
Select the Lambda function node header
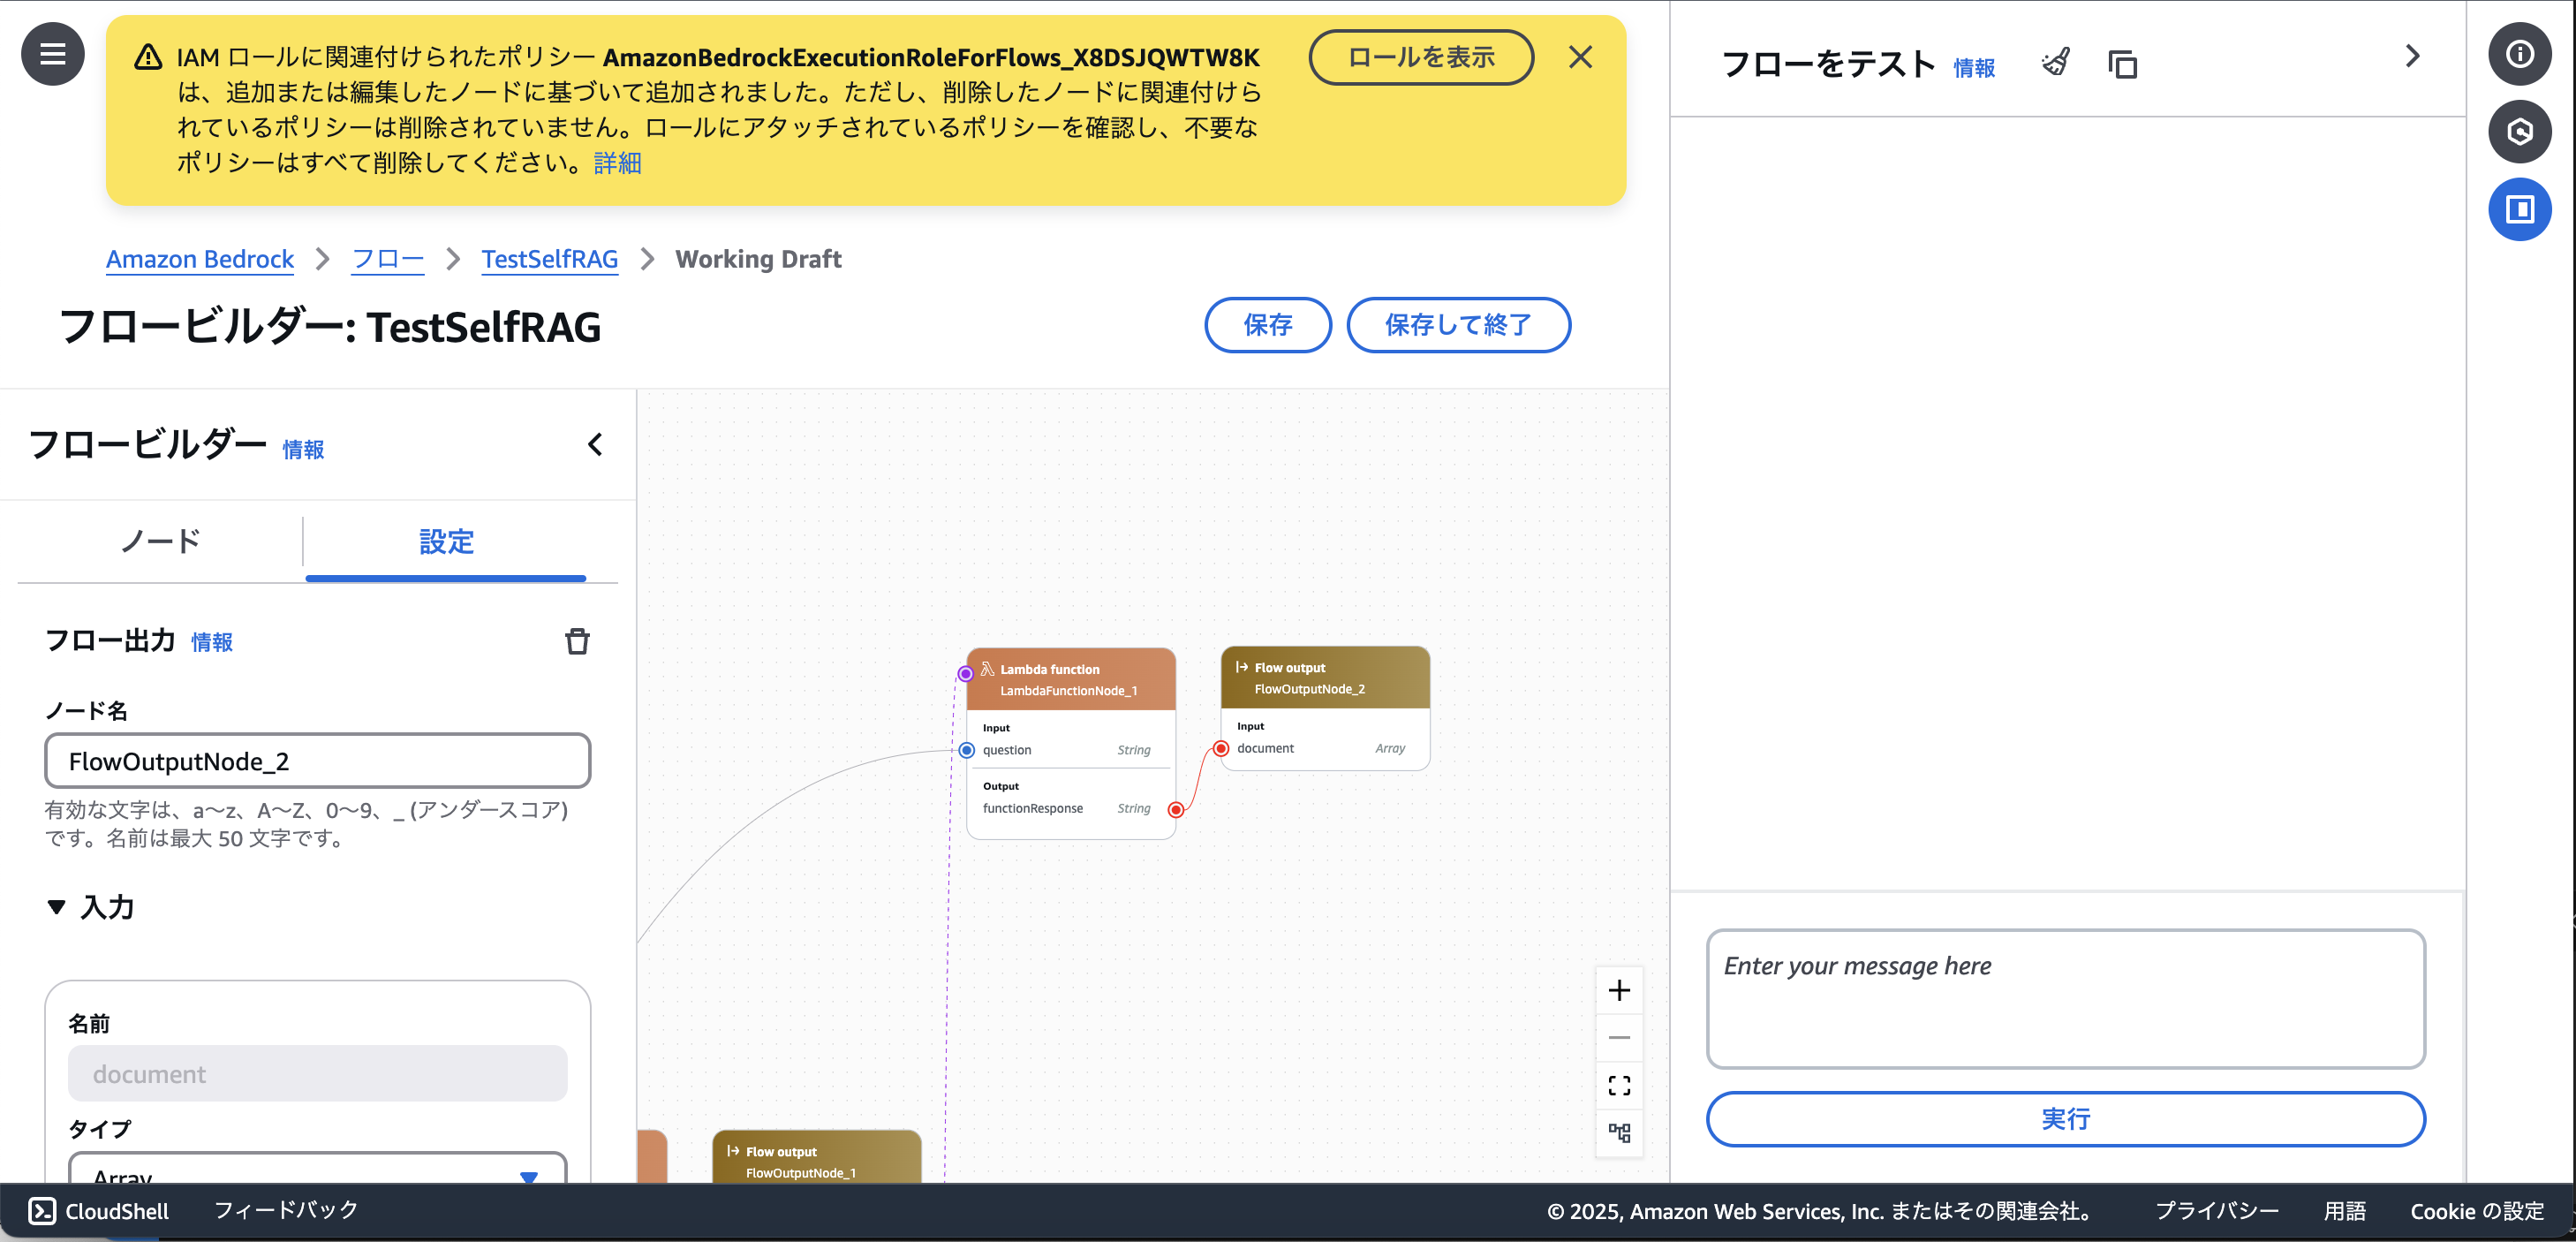[x=1070, y=680]
